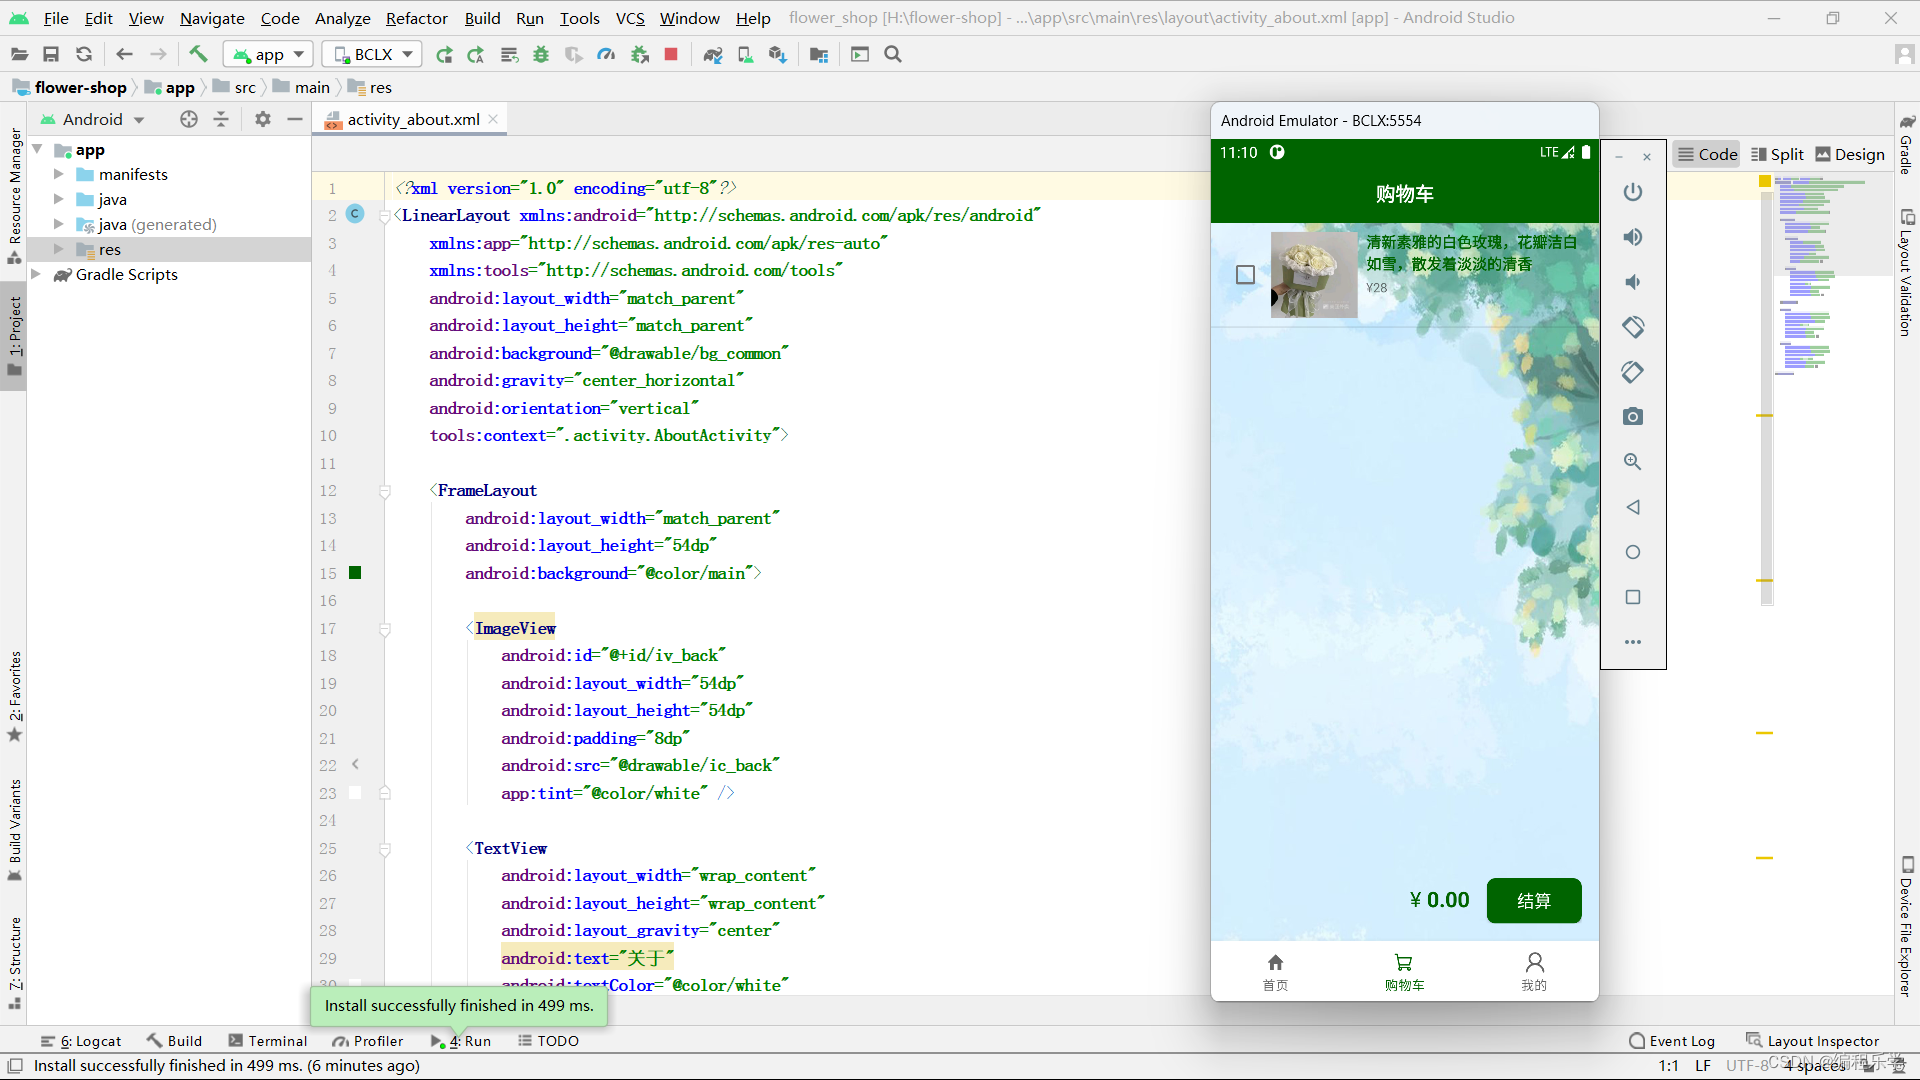1920x1080 pixels.
Task: Click the Sync Project with Gradle Files icon
Action: [x=713, y=54]
